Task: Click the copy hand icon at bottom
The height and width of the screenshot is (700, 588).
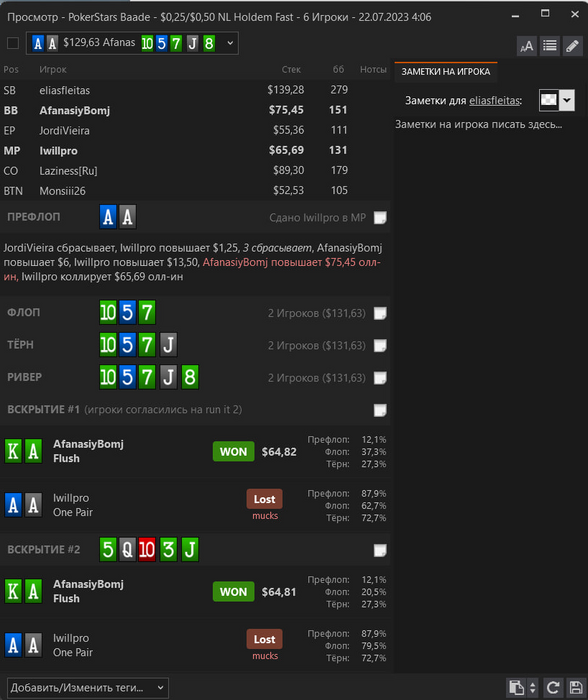Action: pyautogui.click(x=517, y=688)
